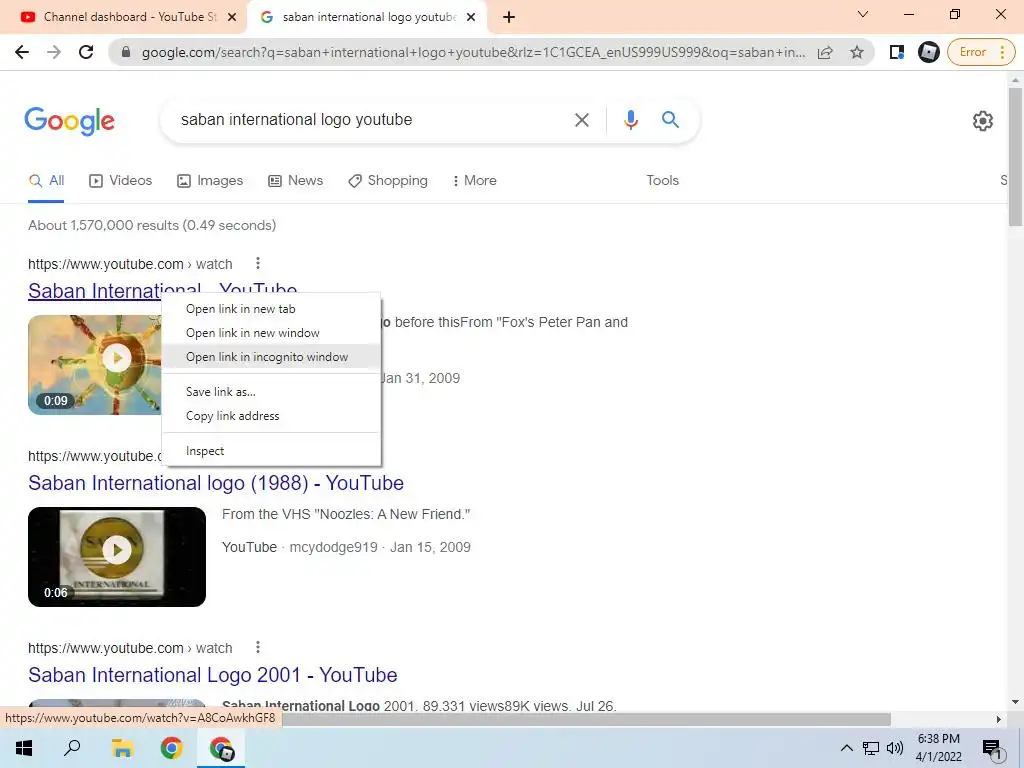Close the Channel dashboard tab
Screen dimensions: 1024x768
232,18
